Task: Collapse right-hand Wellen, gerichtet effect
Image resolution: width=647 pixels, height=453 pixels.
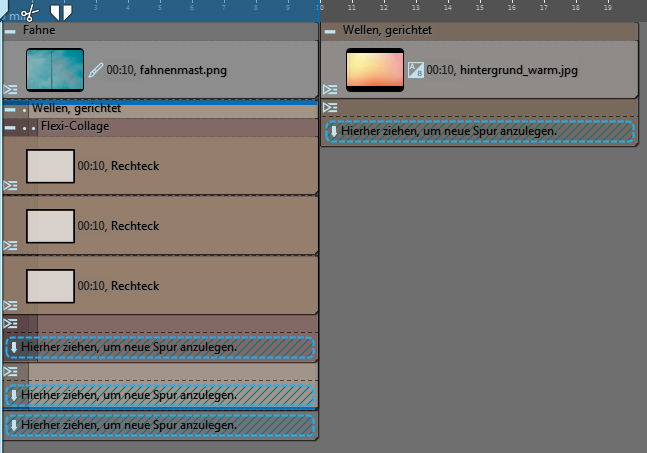Action: [330, 31]
